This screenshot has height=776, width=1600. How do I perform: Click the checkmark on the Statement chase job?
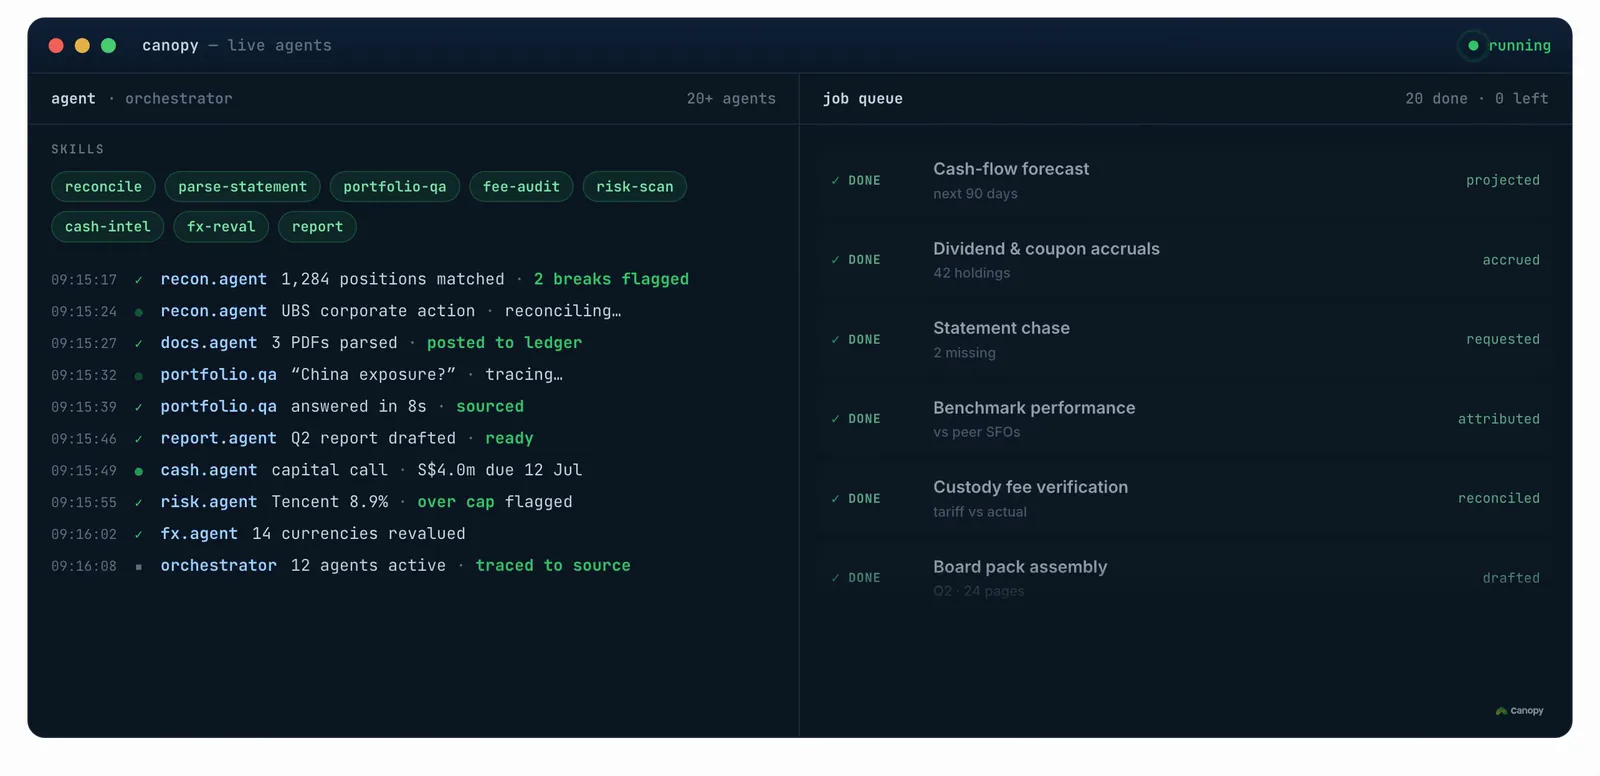835,340
